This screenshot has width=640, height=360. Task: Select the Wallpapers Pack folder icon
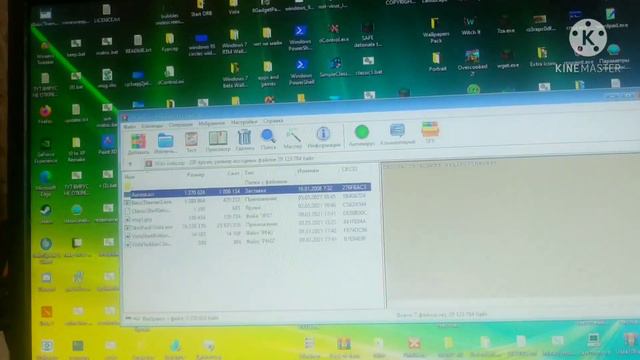(x=436, y=30)
